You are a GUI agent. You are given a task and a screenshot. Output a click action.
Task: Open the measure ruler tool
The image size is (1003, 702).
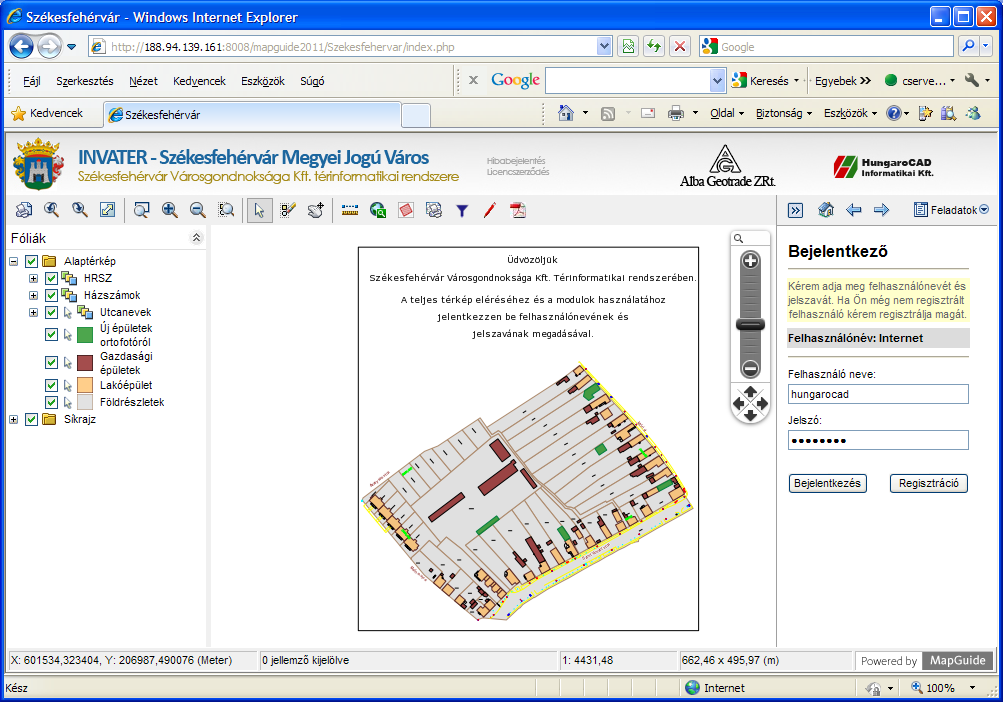(x=350, y=210)
